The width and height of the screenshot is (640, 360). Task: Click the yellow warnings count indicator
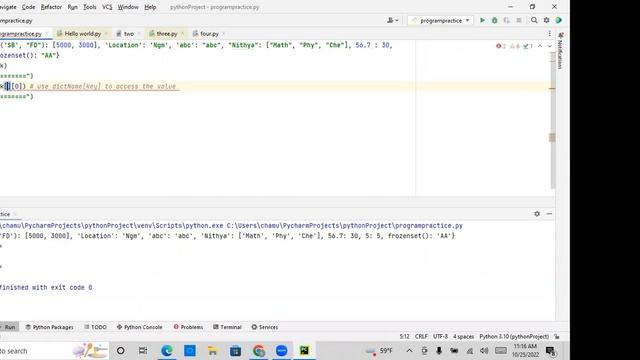pyautogui.click(x=515, y=46)
